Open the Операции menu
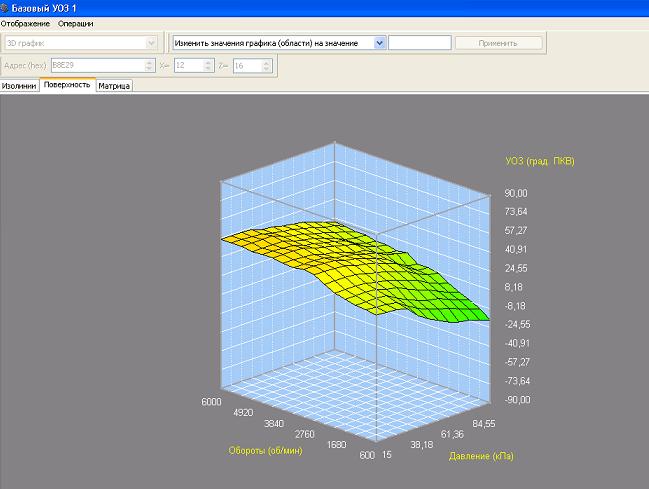Viewport: 649px width, 489px height. point(78,23)
